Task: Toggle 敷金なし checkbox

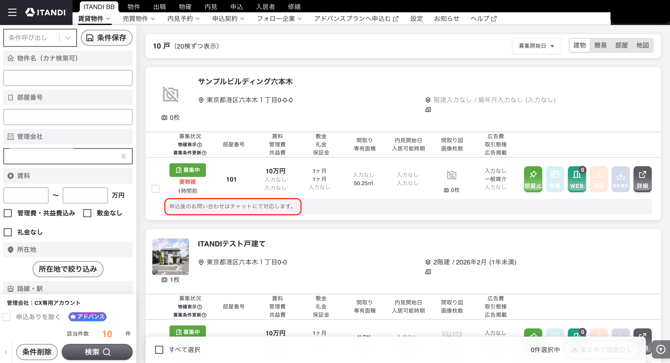Action: pyautogui.click(x=87, y=213)
